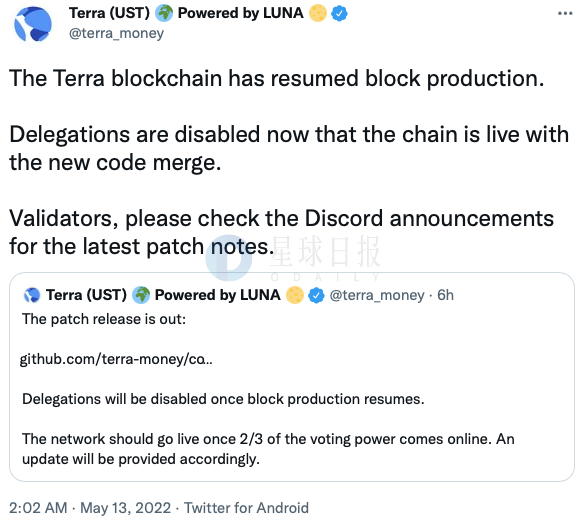Image resolution: width=586 pixels, height=516 pixels.
Task: Open the github.com/terra-money link
Action: pyautogui.click(x=116, y=359)
